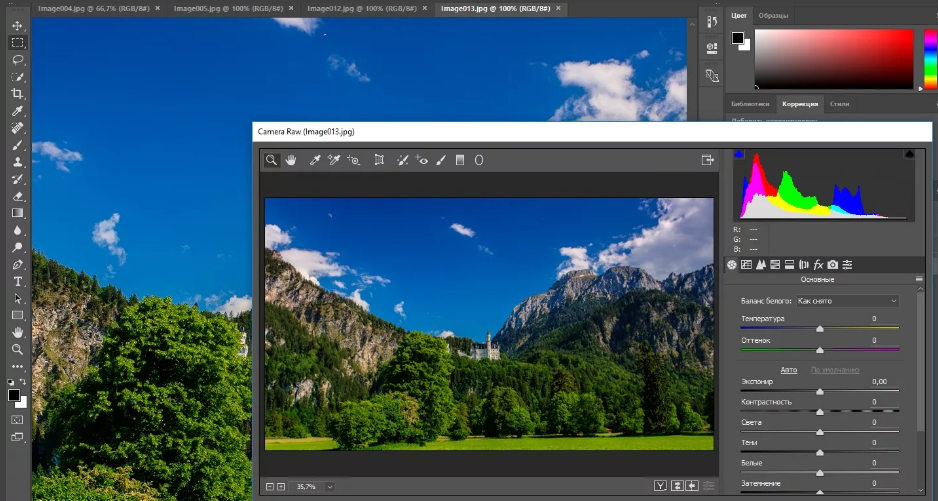Viewport: 938px width, 501px height.
Task: Click the Auto tone link
Action: (x=788, y=370)
